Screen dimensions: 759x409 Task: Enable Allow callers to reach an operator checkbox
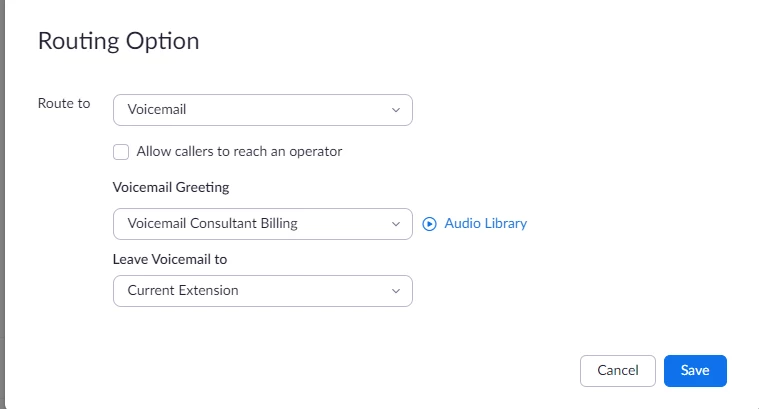[x=121, y=152]
